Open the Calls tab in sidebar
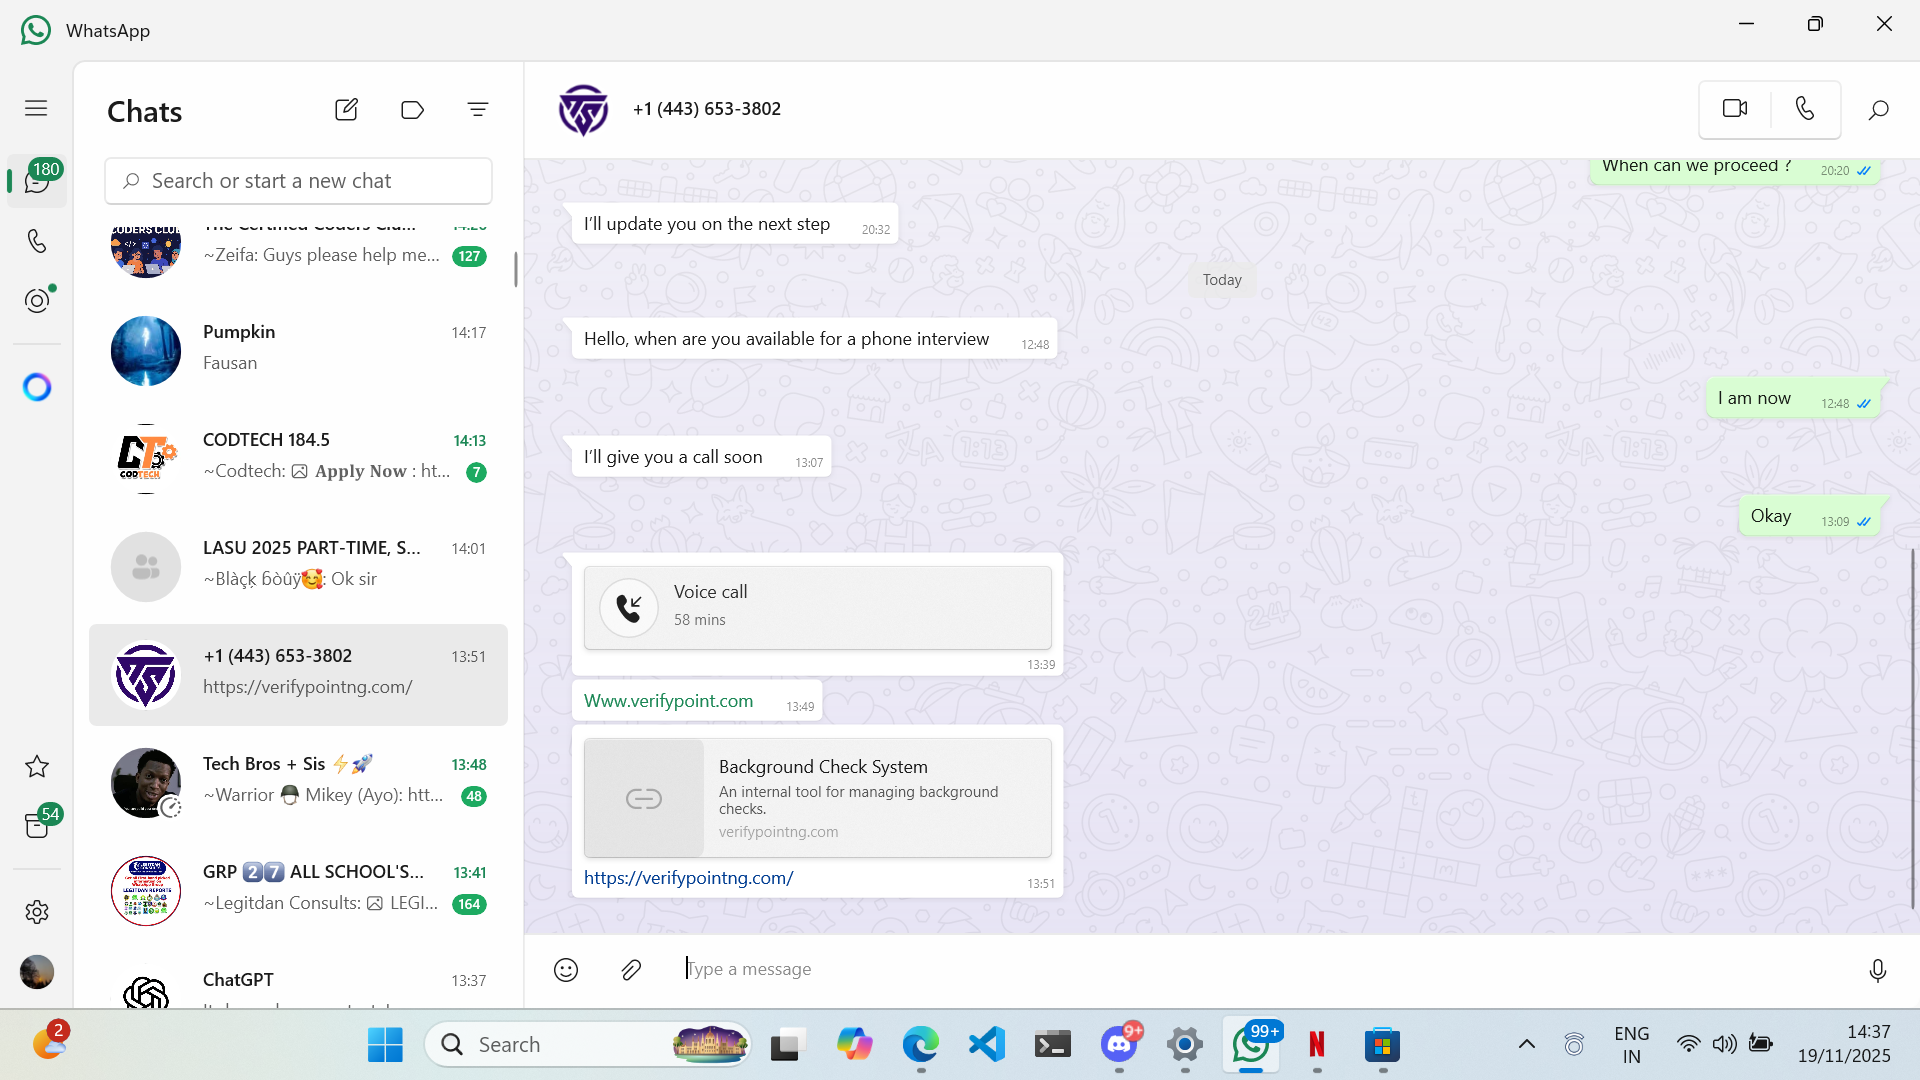 click(37, 241)
